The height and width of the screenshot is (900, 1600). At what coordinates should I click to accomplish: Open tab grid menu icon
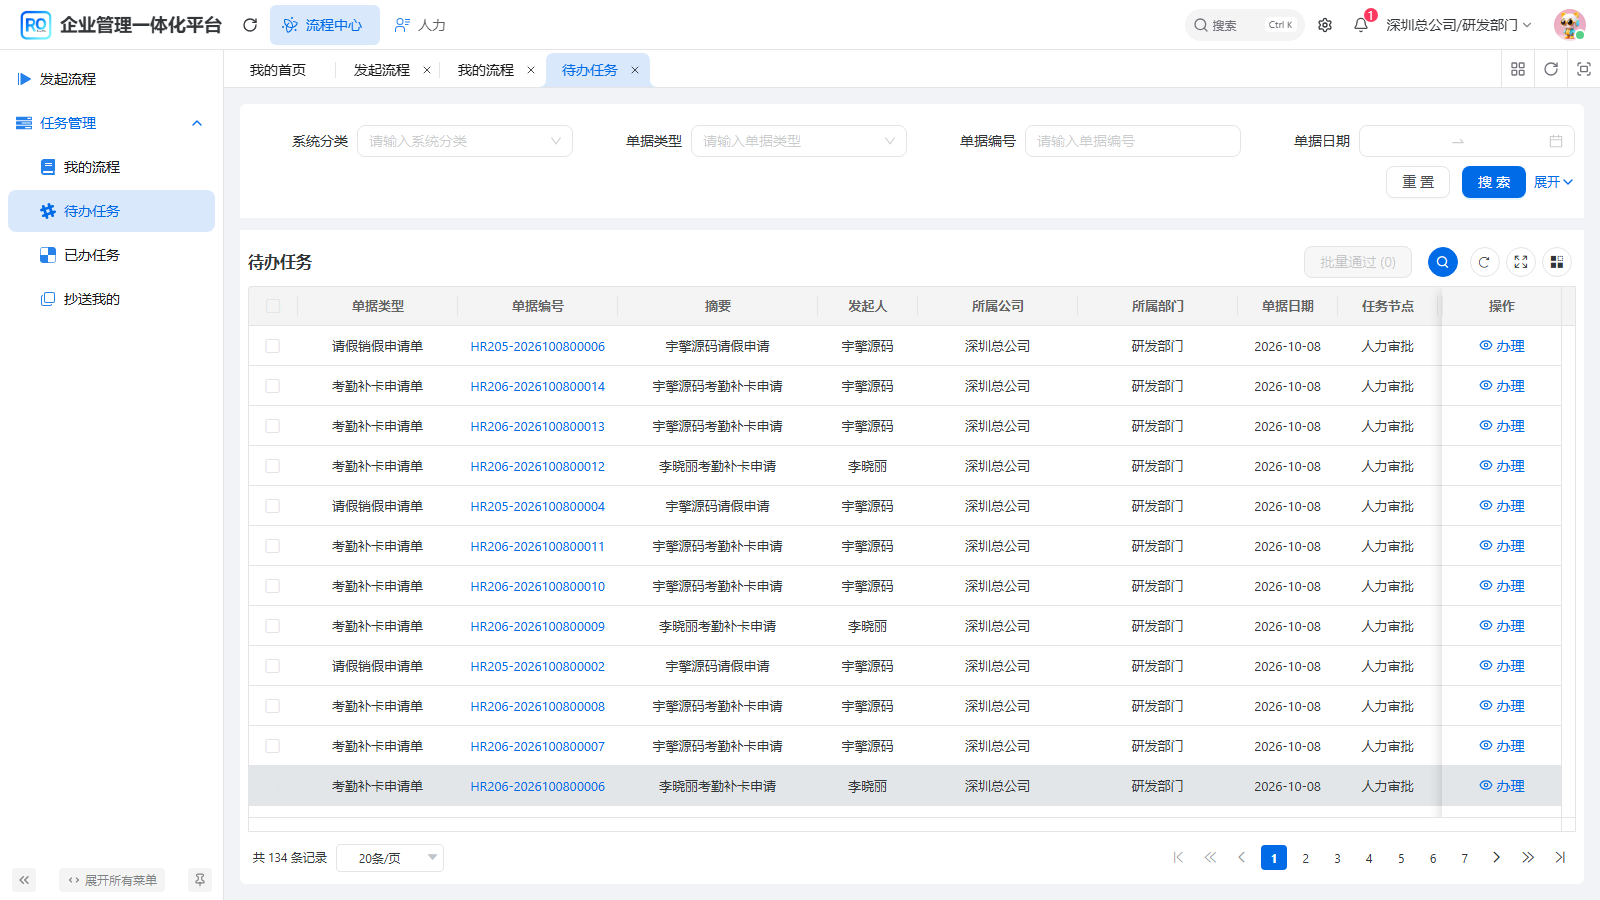click(x=1518, y=69)
